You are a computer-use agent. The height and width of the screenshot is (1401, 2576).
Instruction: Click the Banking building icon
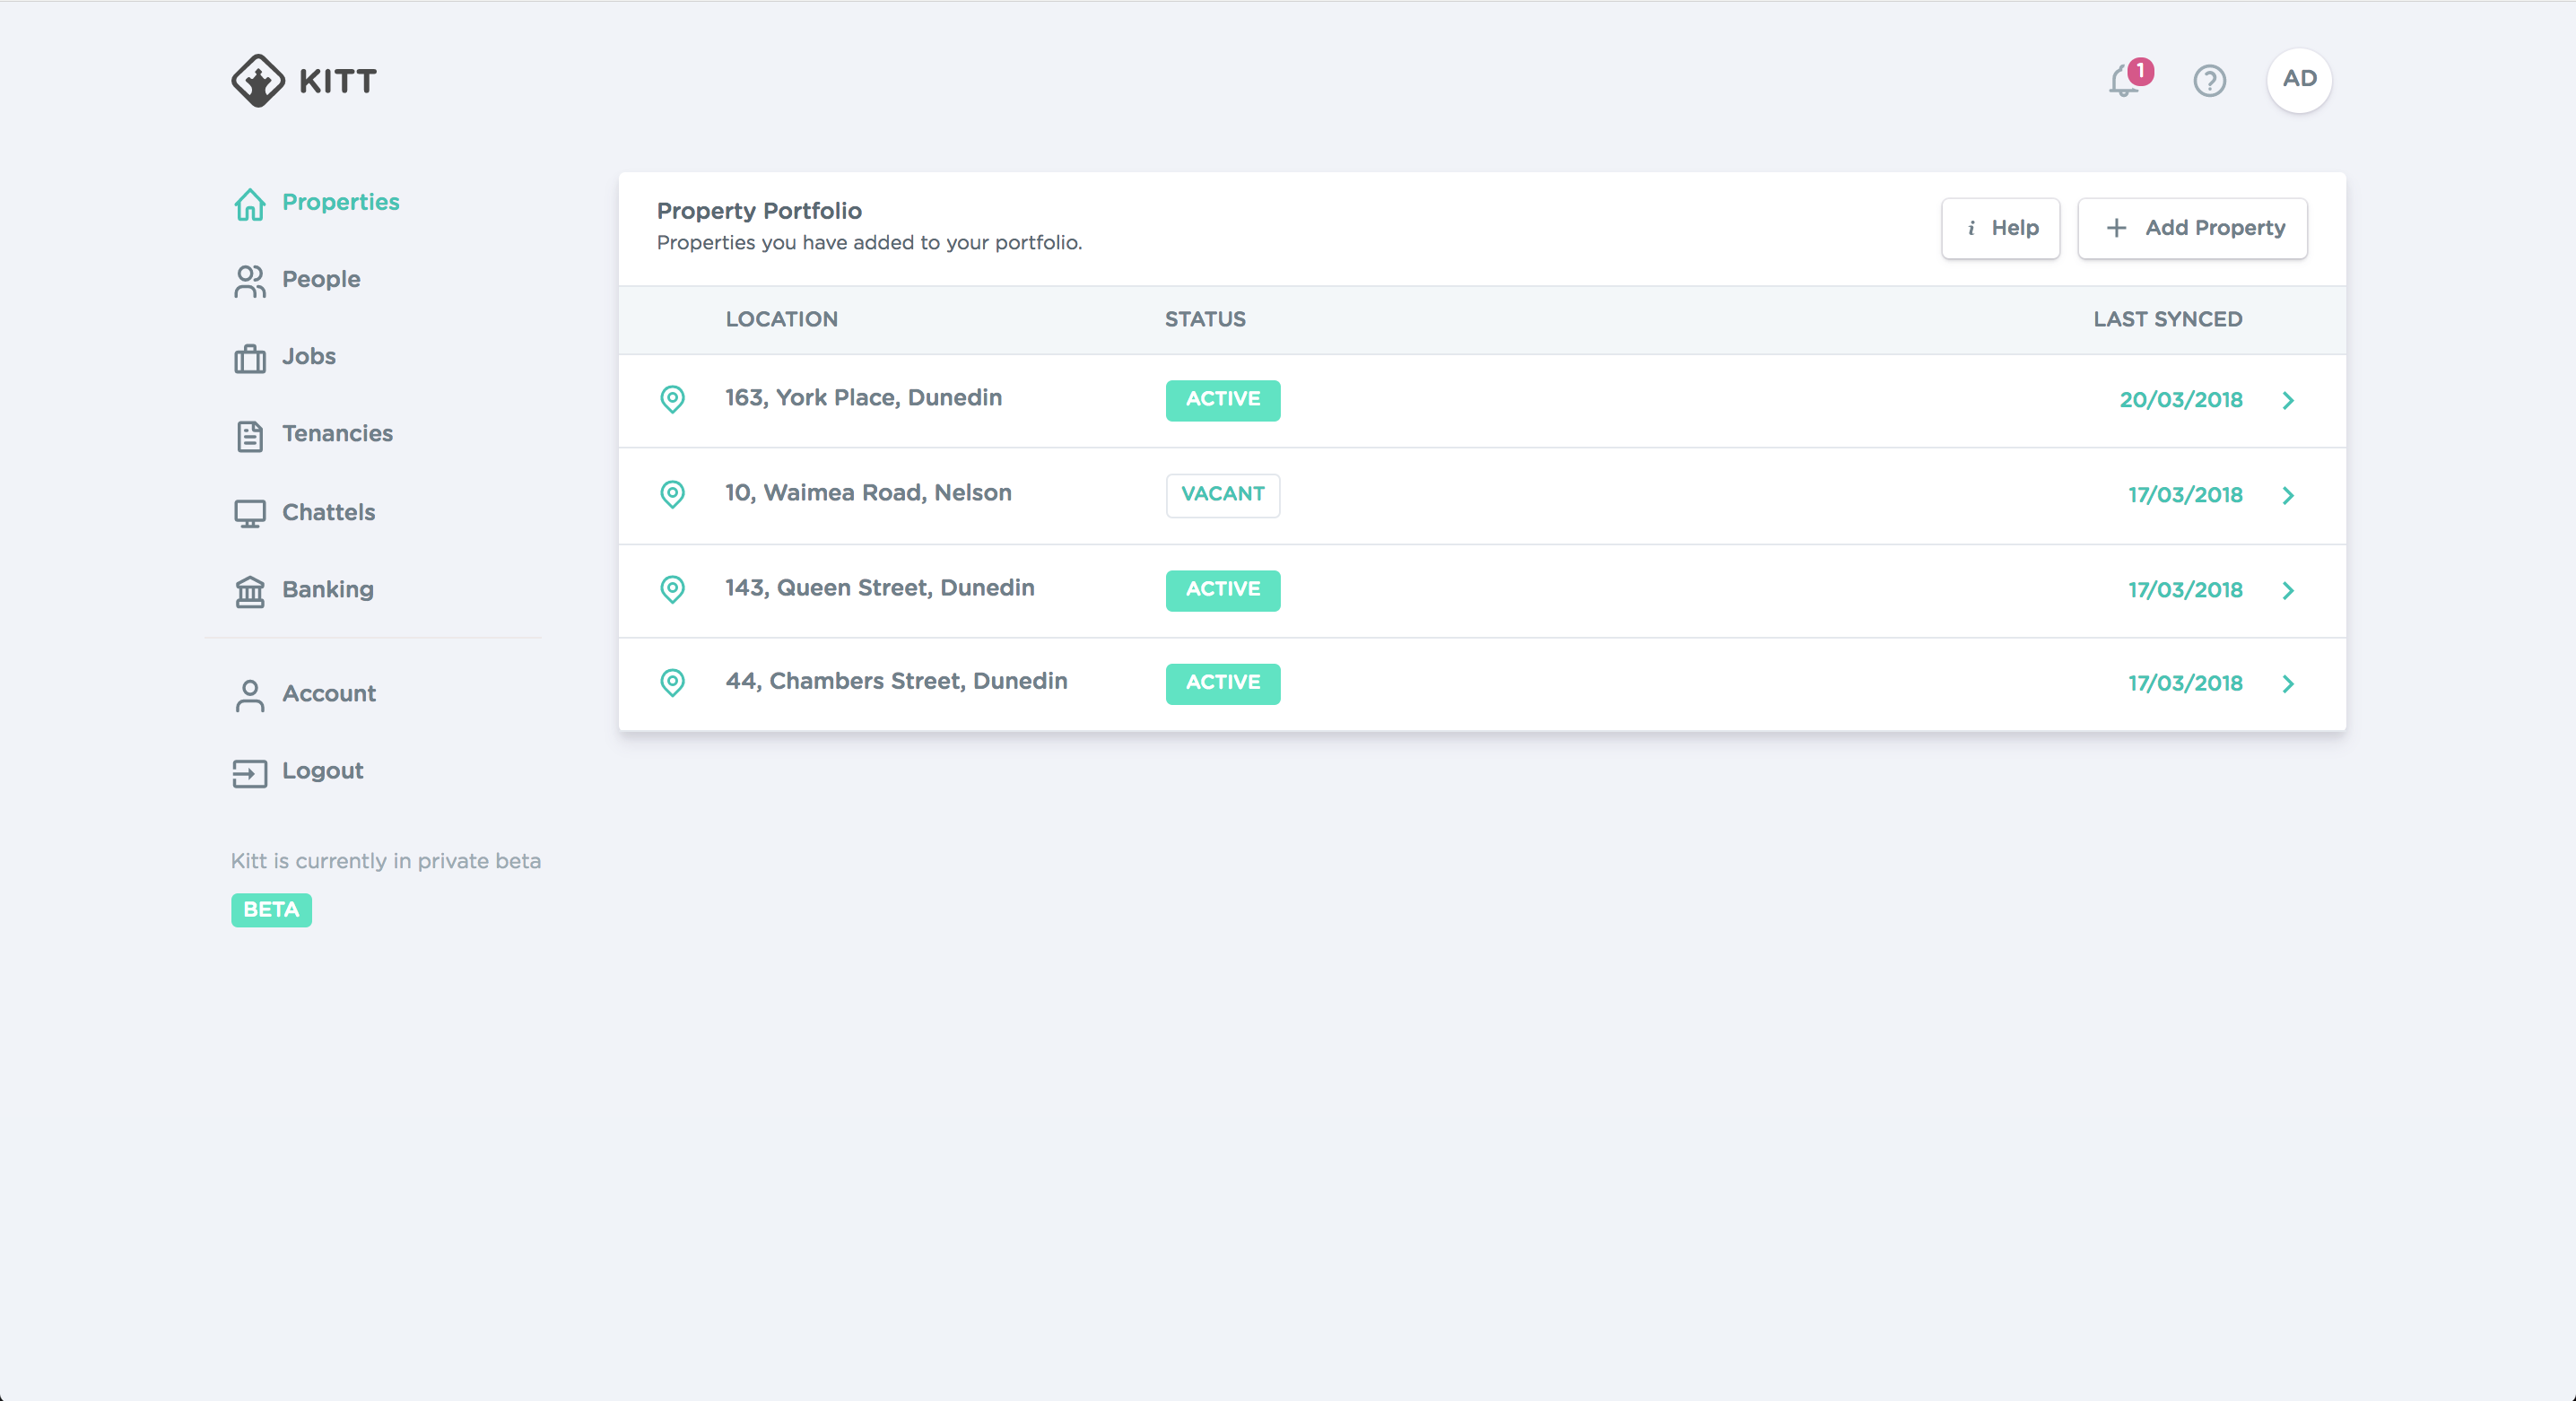250,591
